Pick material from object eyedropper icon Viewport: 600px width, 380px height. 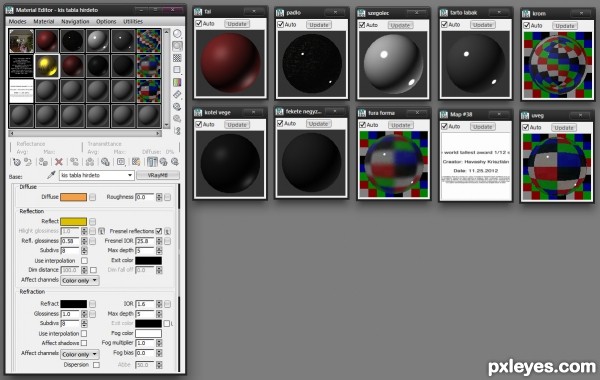coord(51,175)
